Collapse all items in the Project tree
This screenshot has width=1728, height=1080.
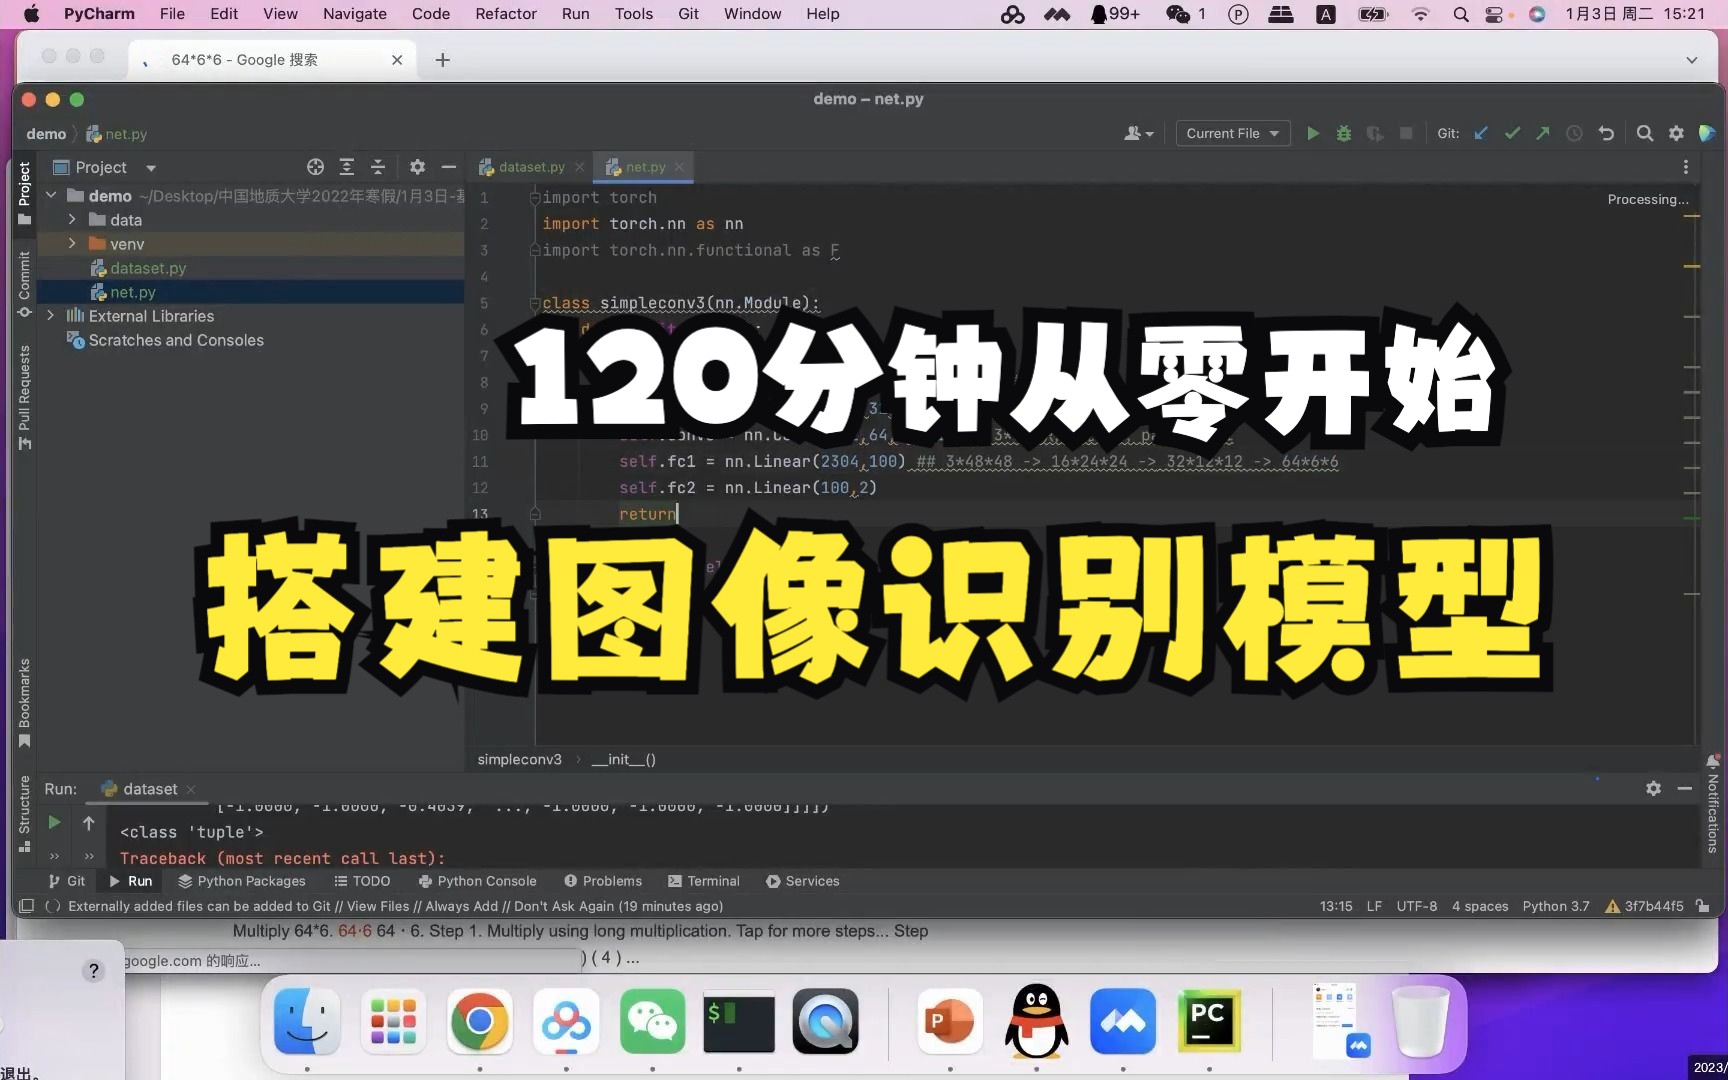point(377,167)
